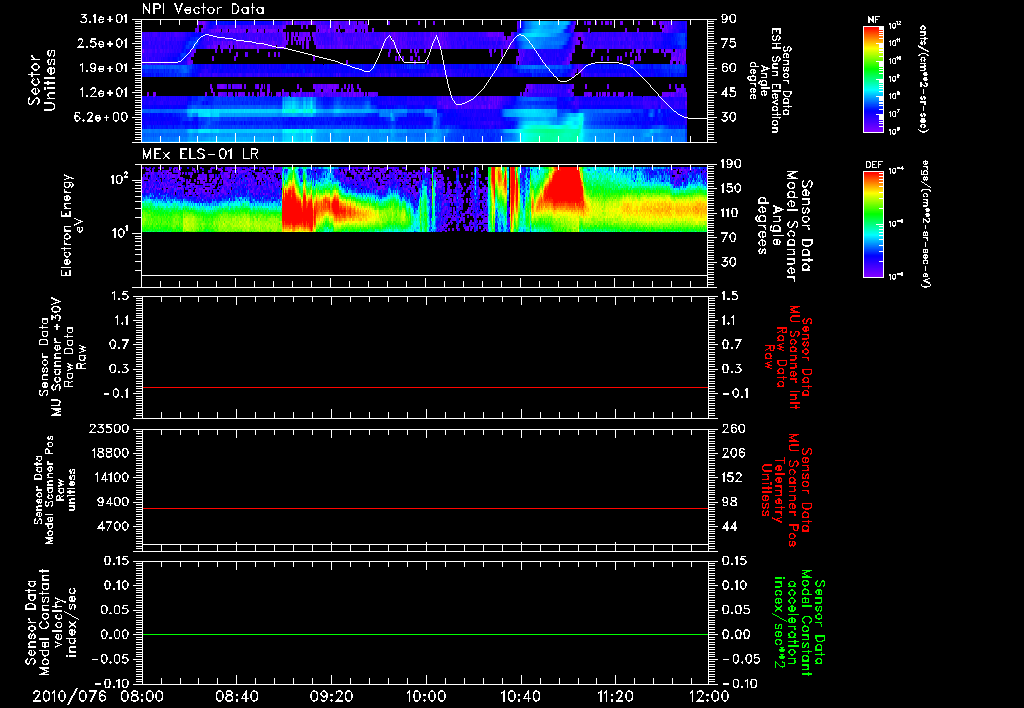Click the '152' telemetry tick value

[731, 477]
